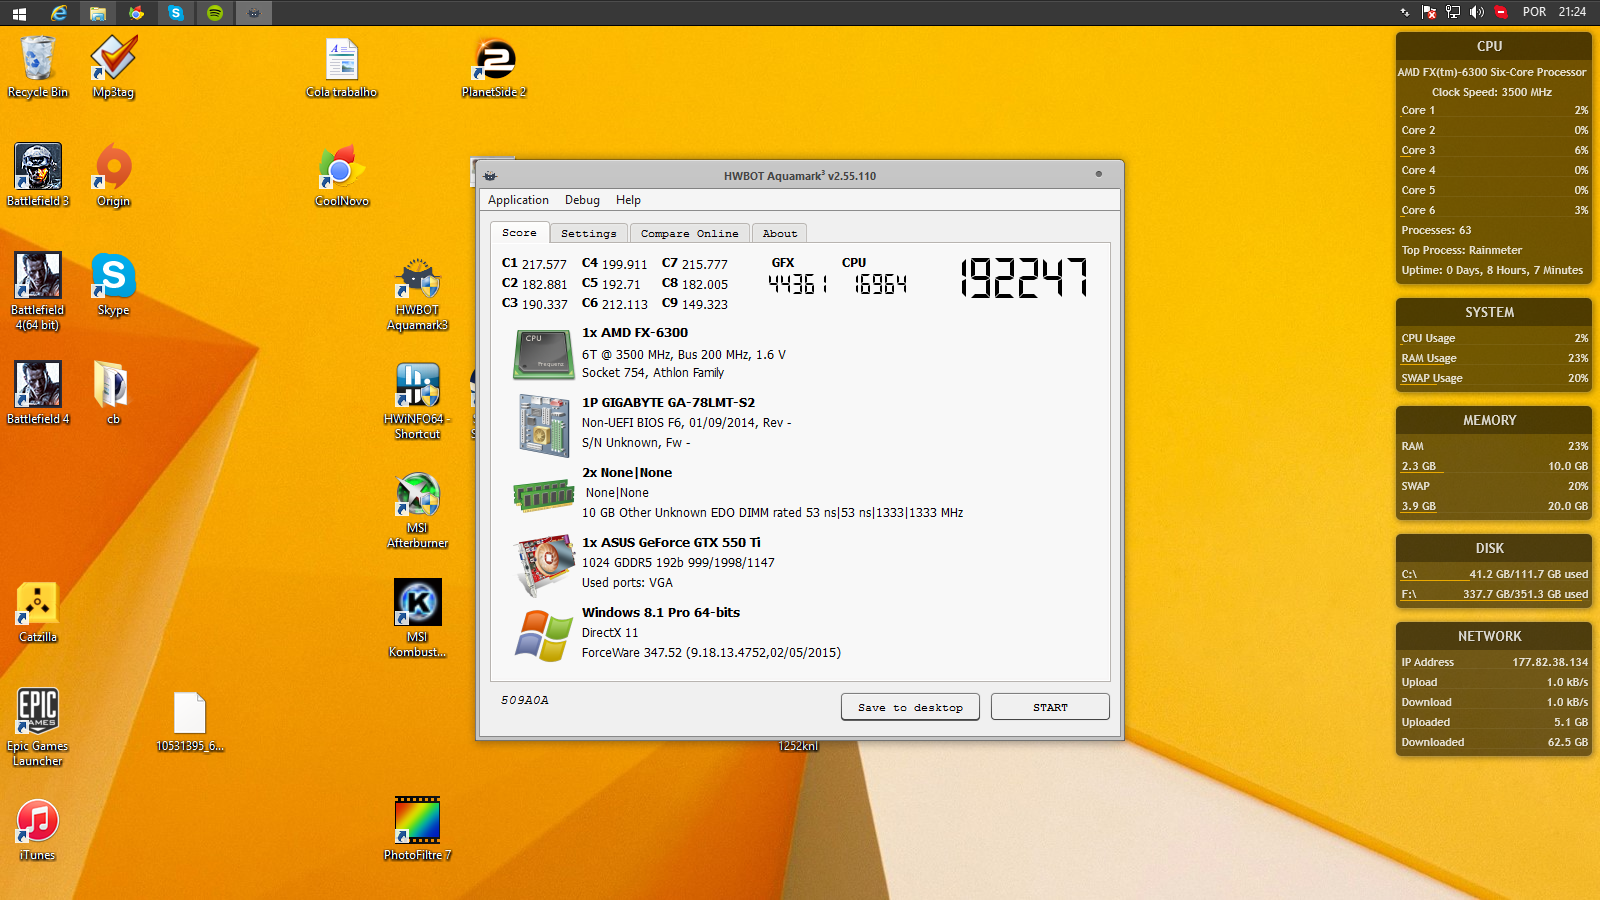Screen dimensions: 1600x900
Task: Open the Windows Start button
Action: click(x=19, y=13)
